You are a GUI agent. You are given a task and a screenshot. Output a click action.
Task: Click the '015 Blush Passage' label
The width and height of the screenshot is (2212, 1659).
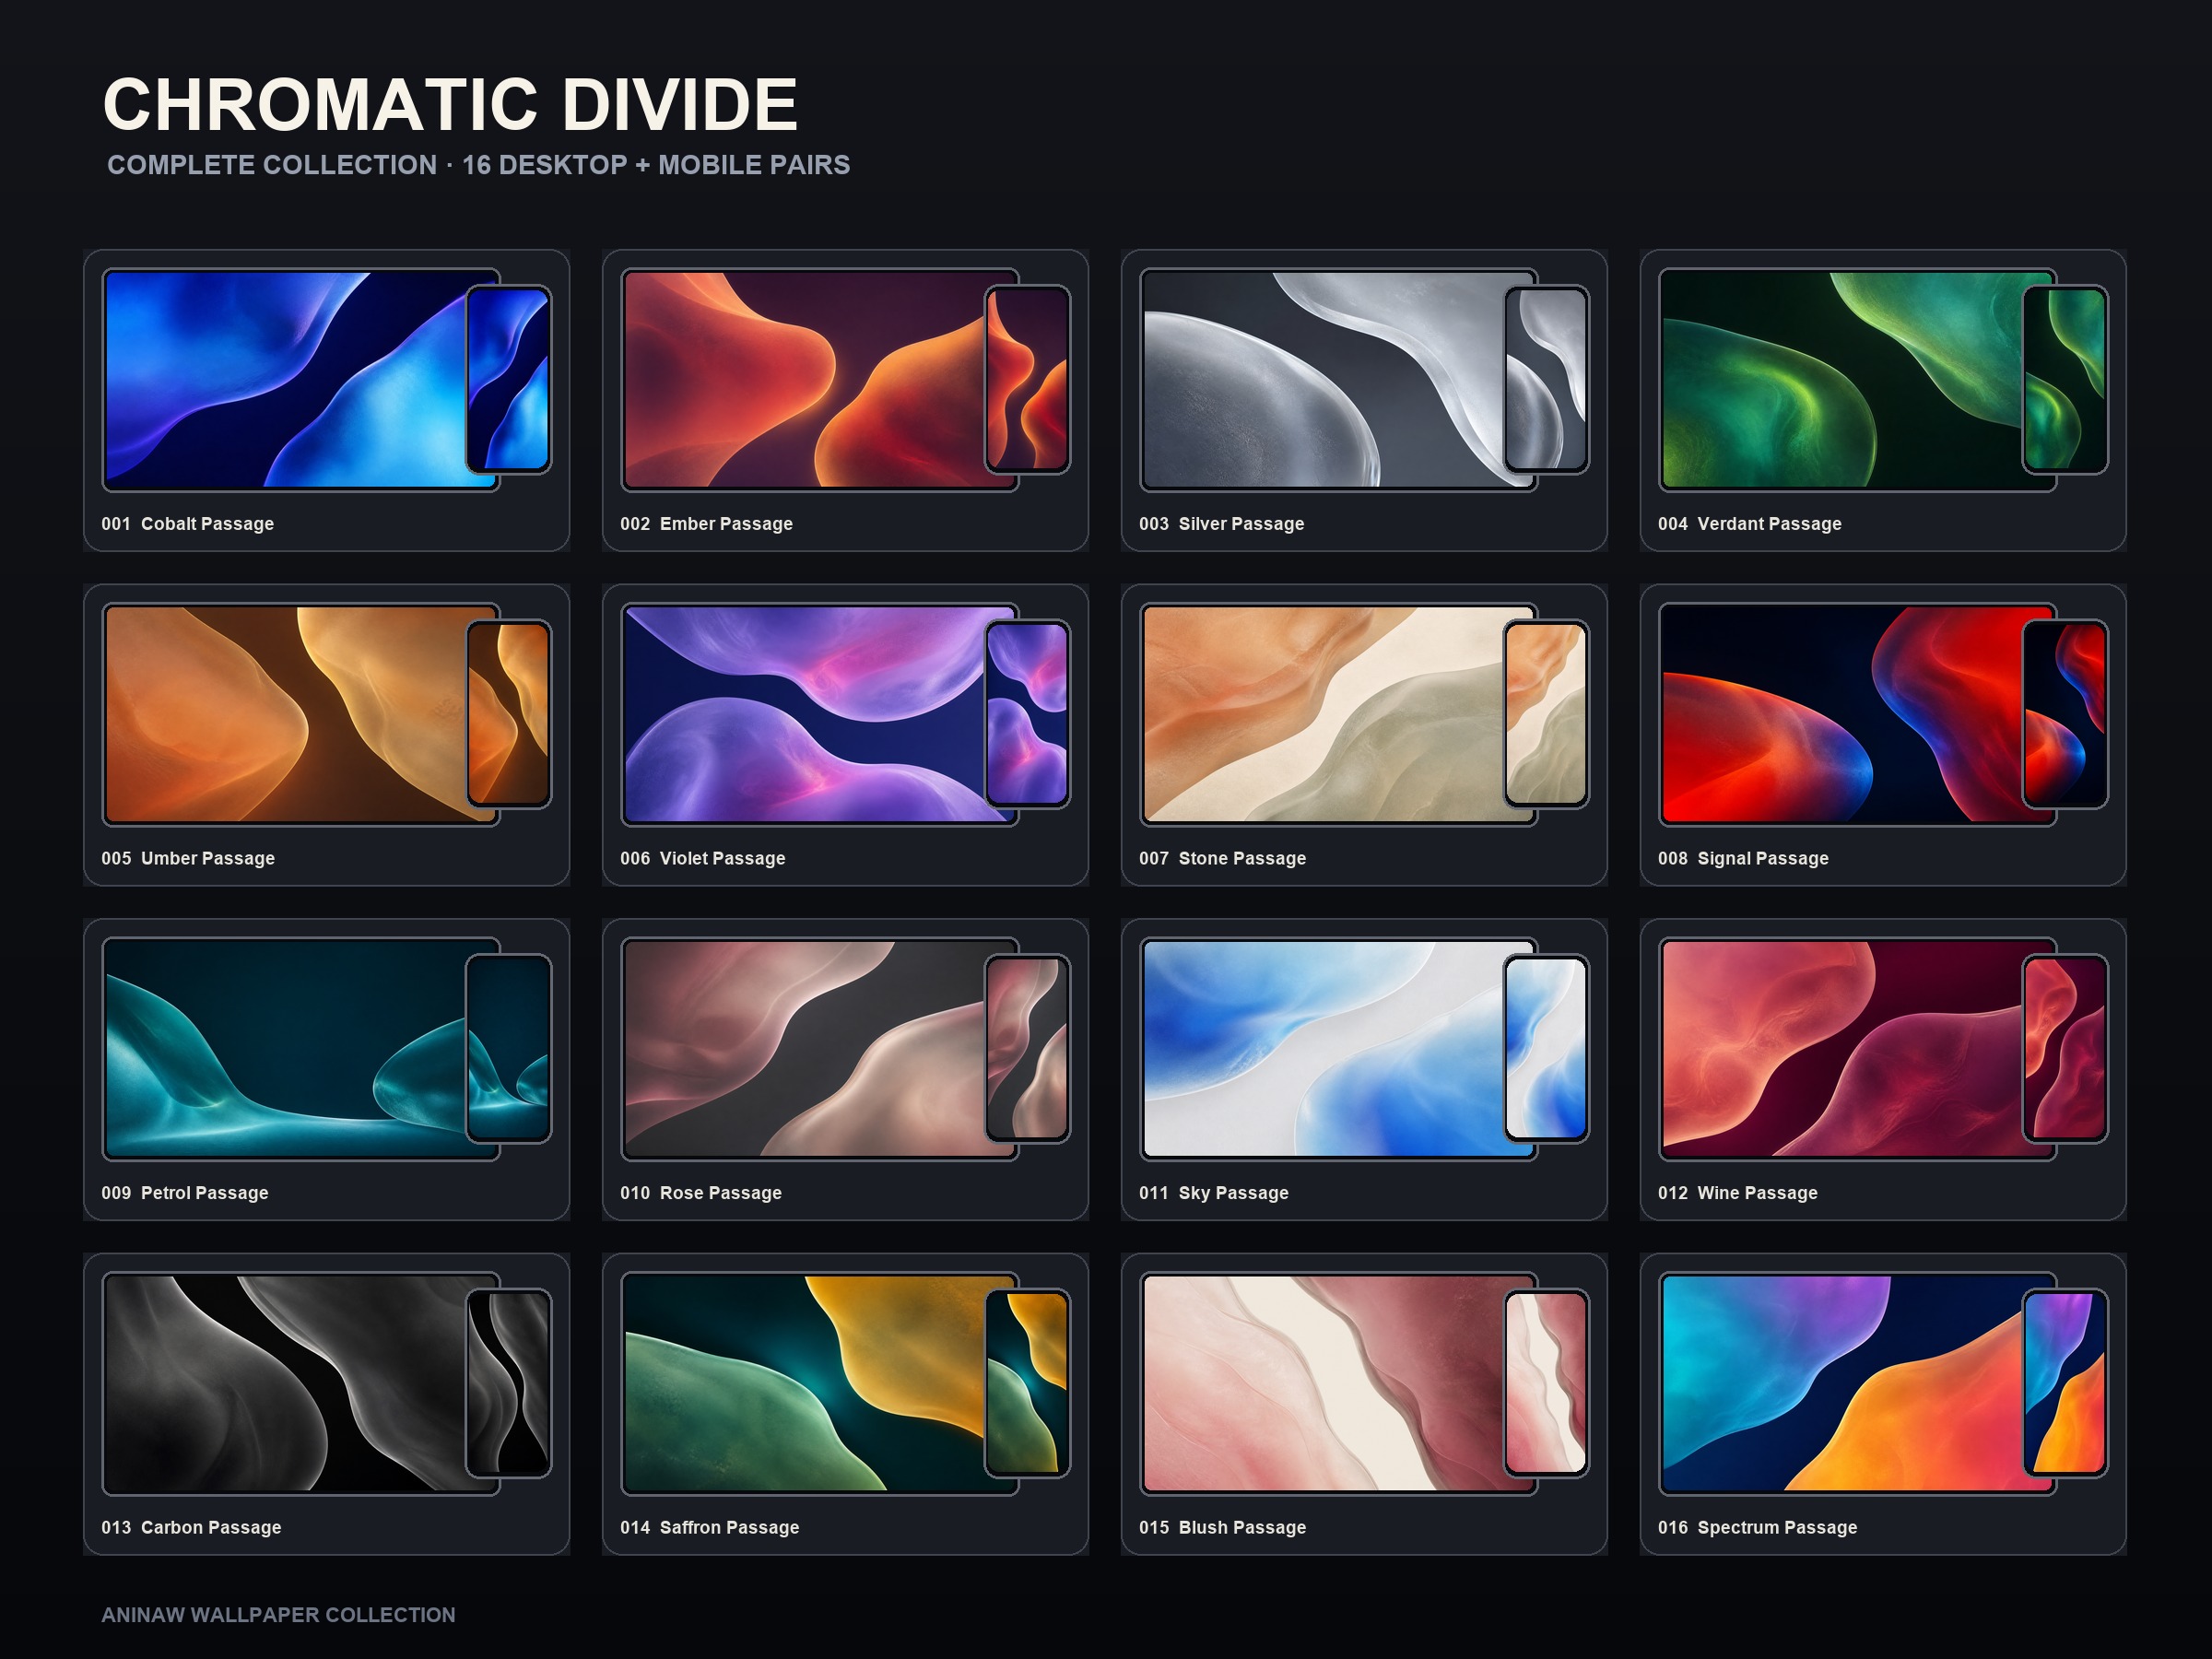pyautogui.click(x=1222, y=1527)
